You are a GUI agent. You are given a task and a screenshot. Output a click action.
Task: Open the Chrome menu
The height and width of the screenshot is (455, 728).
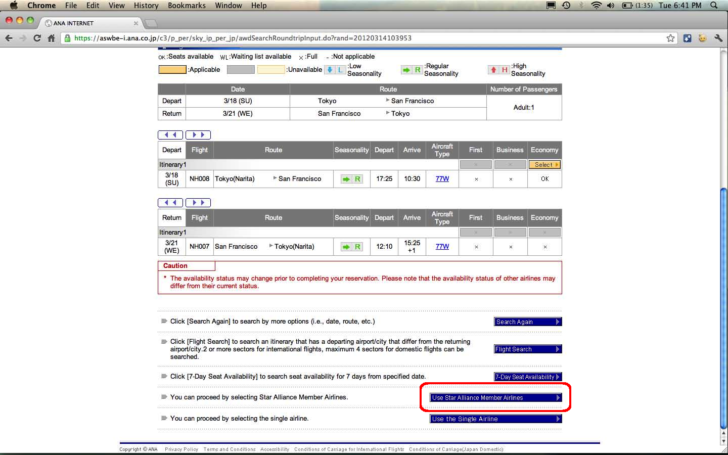pos(41,6)
